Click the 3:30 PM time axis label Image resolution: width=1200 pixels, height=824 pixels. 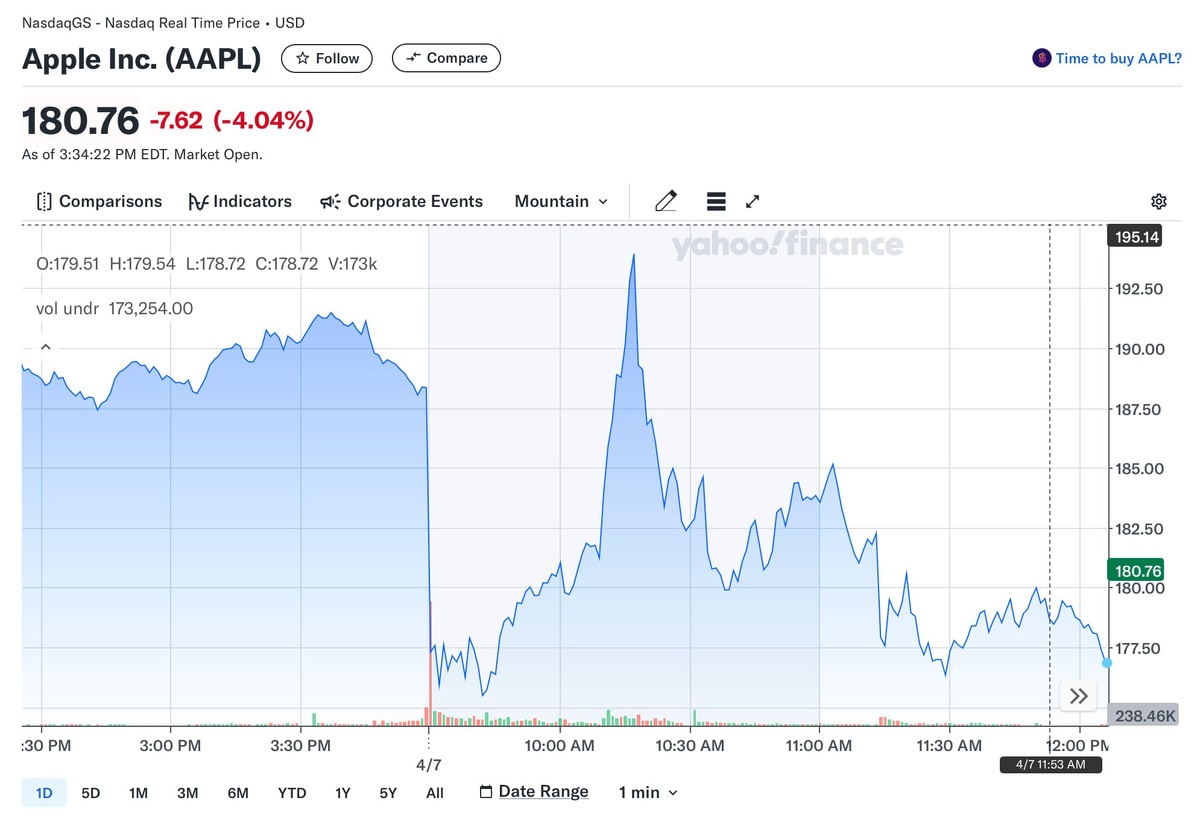(300, 746)
